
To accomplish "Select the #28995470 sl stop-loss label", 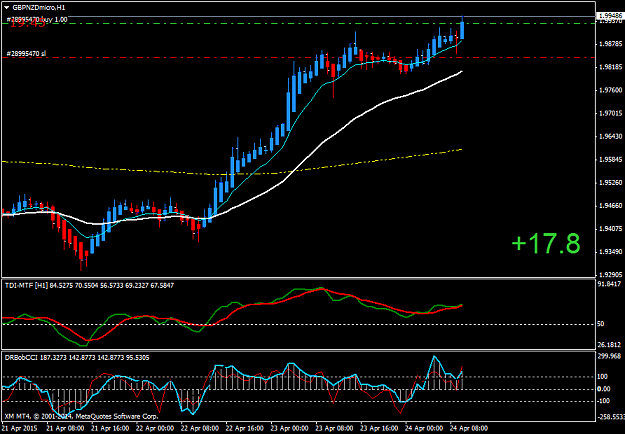I will click(27, 53).
